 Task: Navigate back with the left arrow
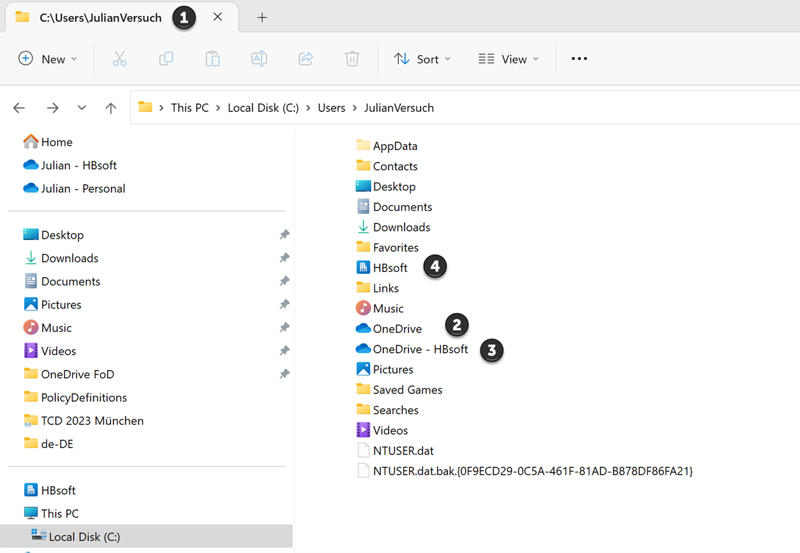(x=19, y=108)
